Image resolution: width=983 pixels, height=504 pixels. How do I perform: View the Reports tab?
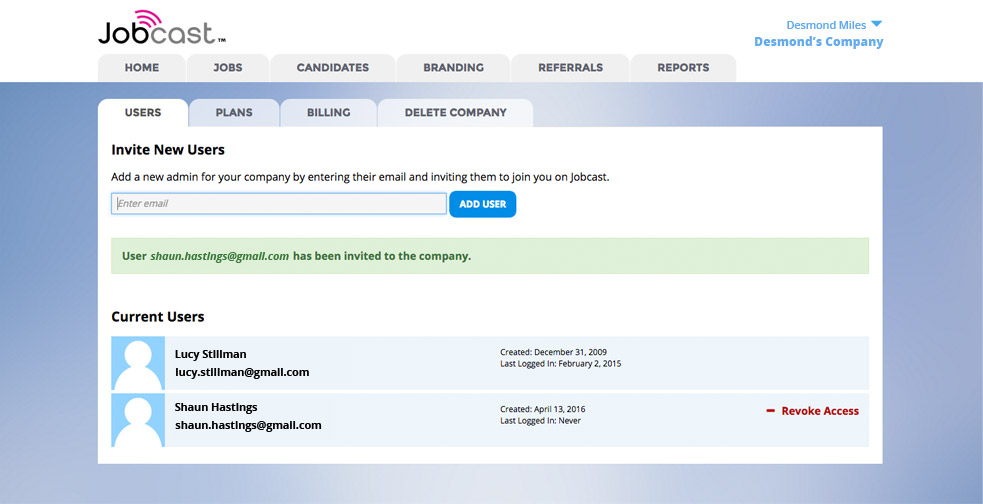point(683,68)
